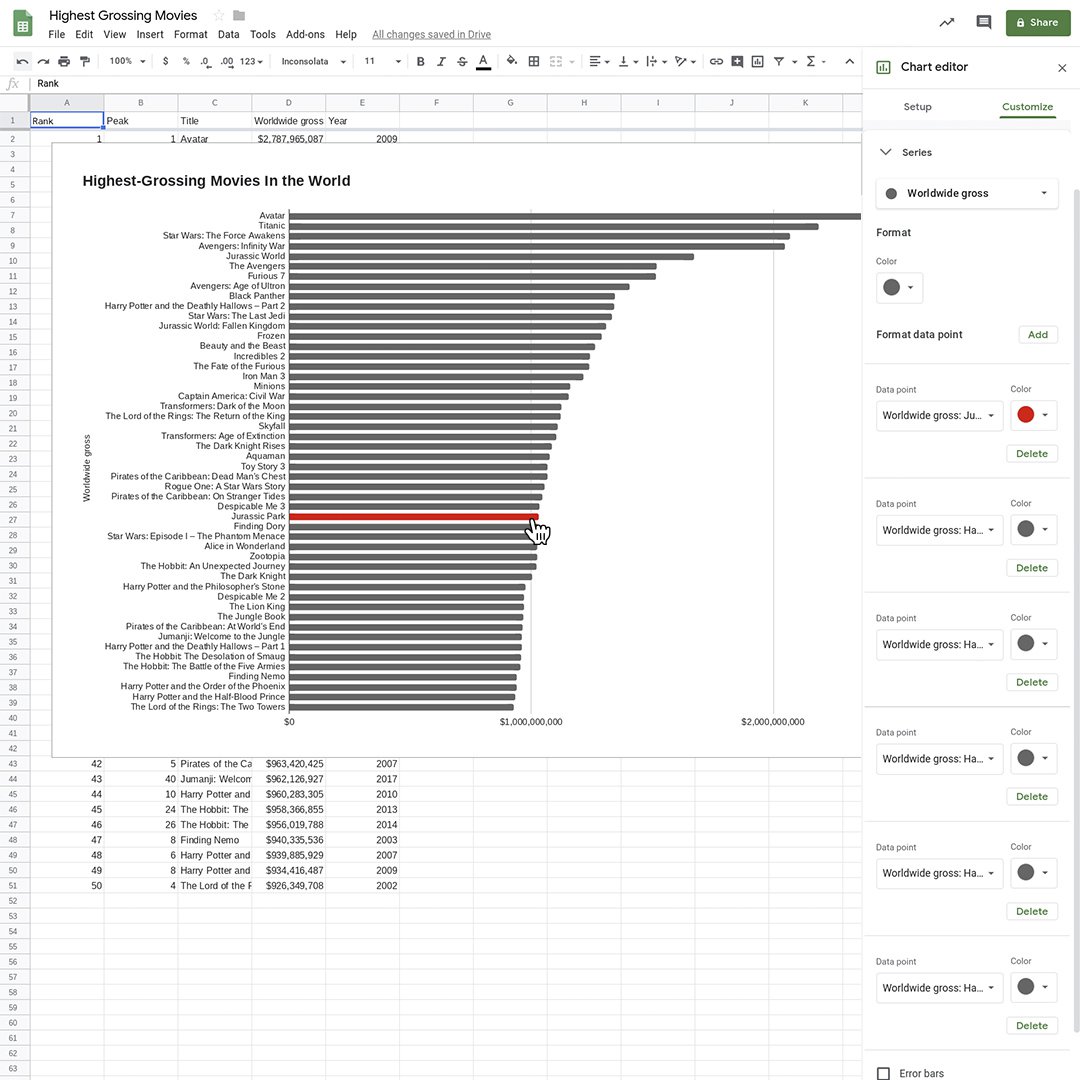Open the Google Sheets home icon
Viewport: 1080px width, 1080px height.
click(x=23, y=23)
